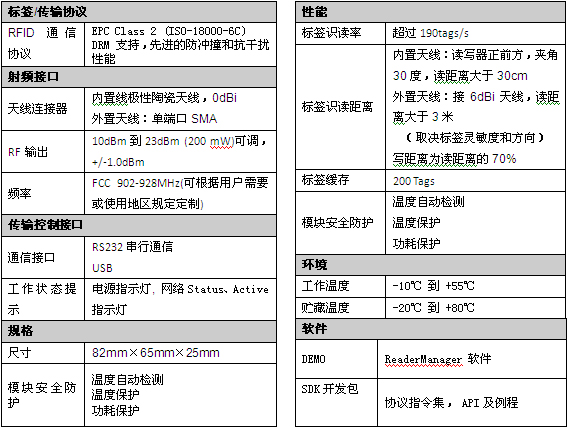Click the '尺寸' label cell
This screenshot has width=570, height=430.
click(43, 353)
